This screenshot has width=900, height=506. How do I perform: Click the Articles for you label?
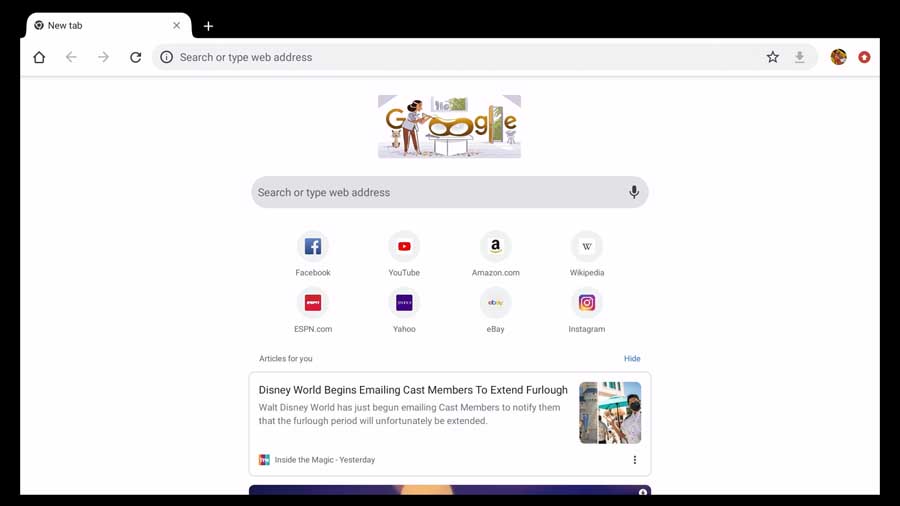click(x=285, y=359)
